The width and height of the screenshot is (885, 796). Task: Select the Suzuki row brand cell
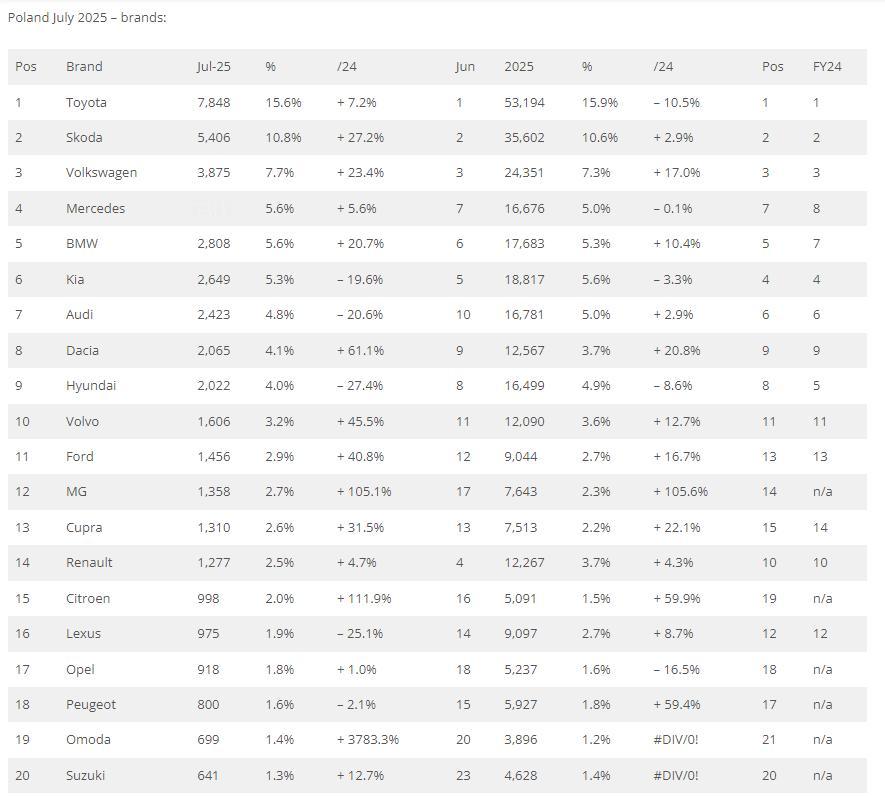click(85, 775)
